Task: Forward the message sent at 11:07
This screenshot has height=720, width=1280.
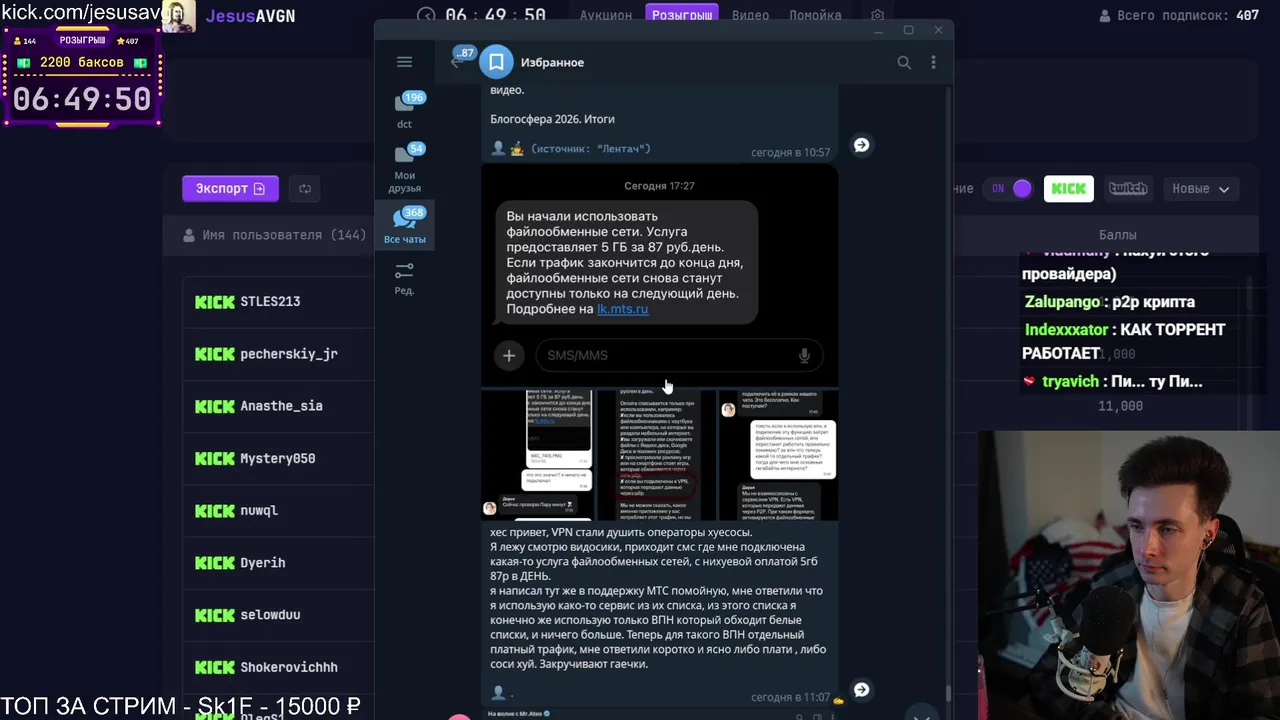Action: pos(861,690)
